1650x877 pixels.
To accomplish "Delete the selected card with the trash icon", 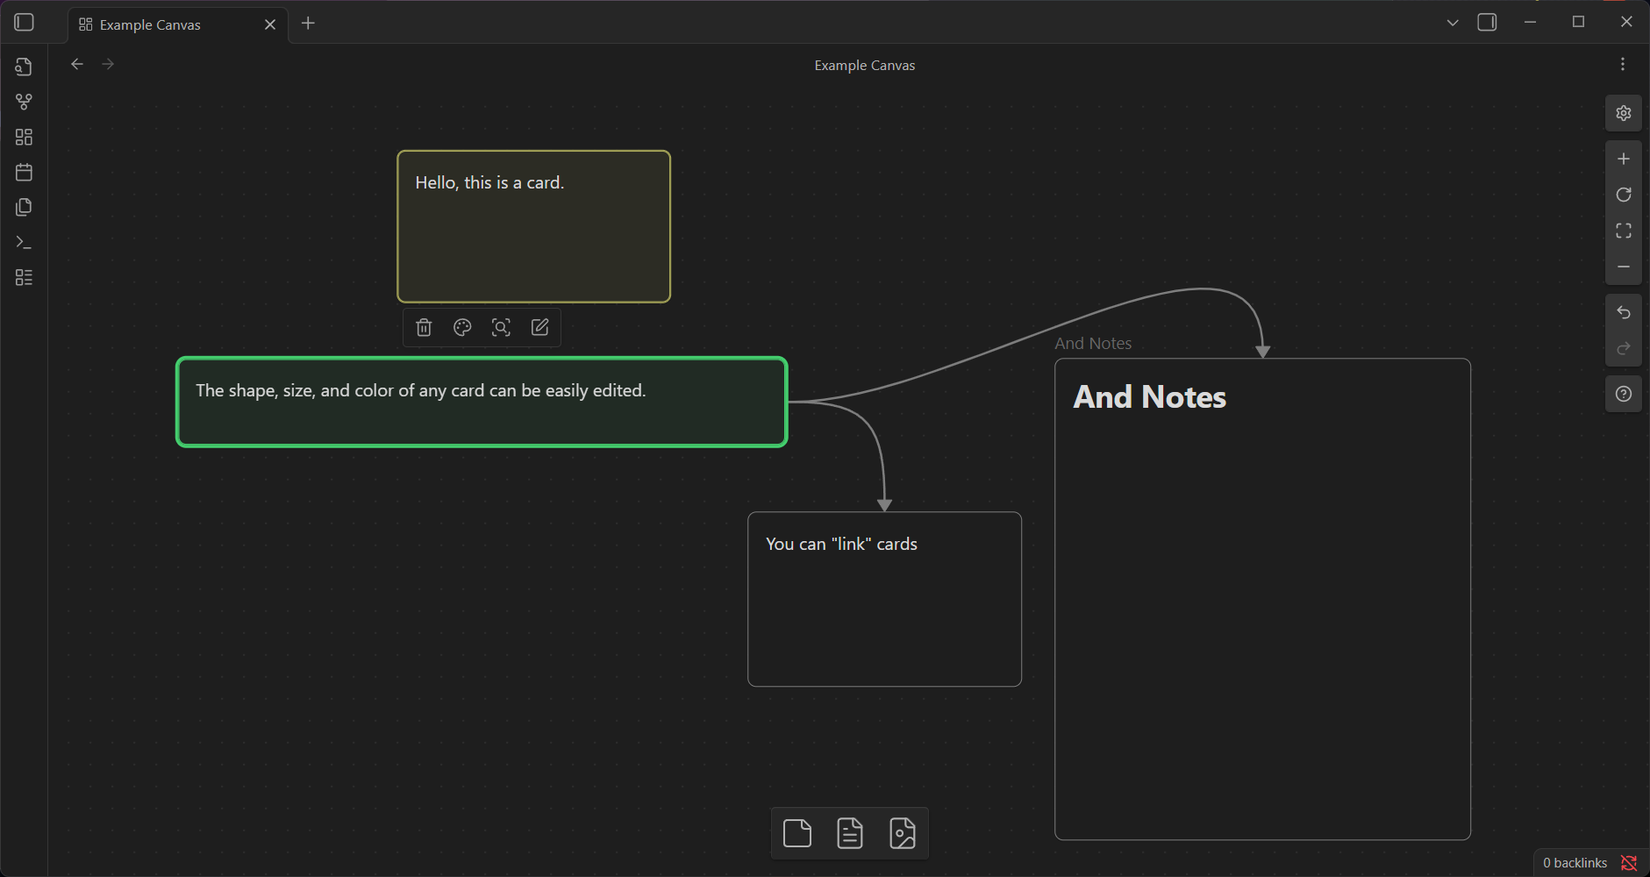I will click(x=424, y=328).
